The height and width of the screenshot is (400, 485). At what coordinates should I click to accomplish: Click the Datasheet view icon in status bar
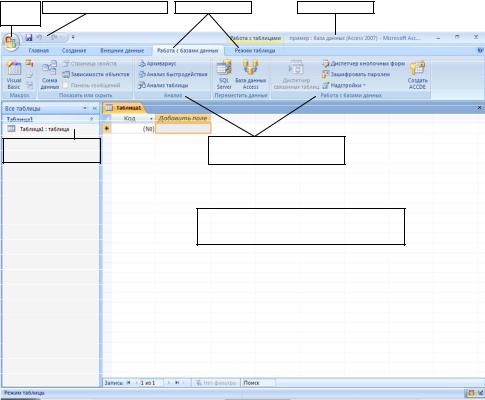pyautogui.click(x=471, y=394)
